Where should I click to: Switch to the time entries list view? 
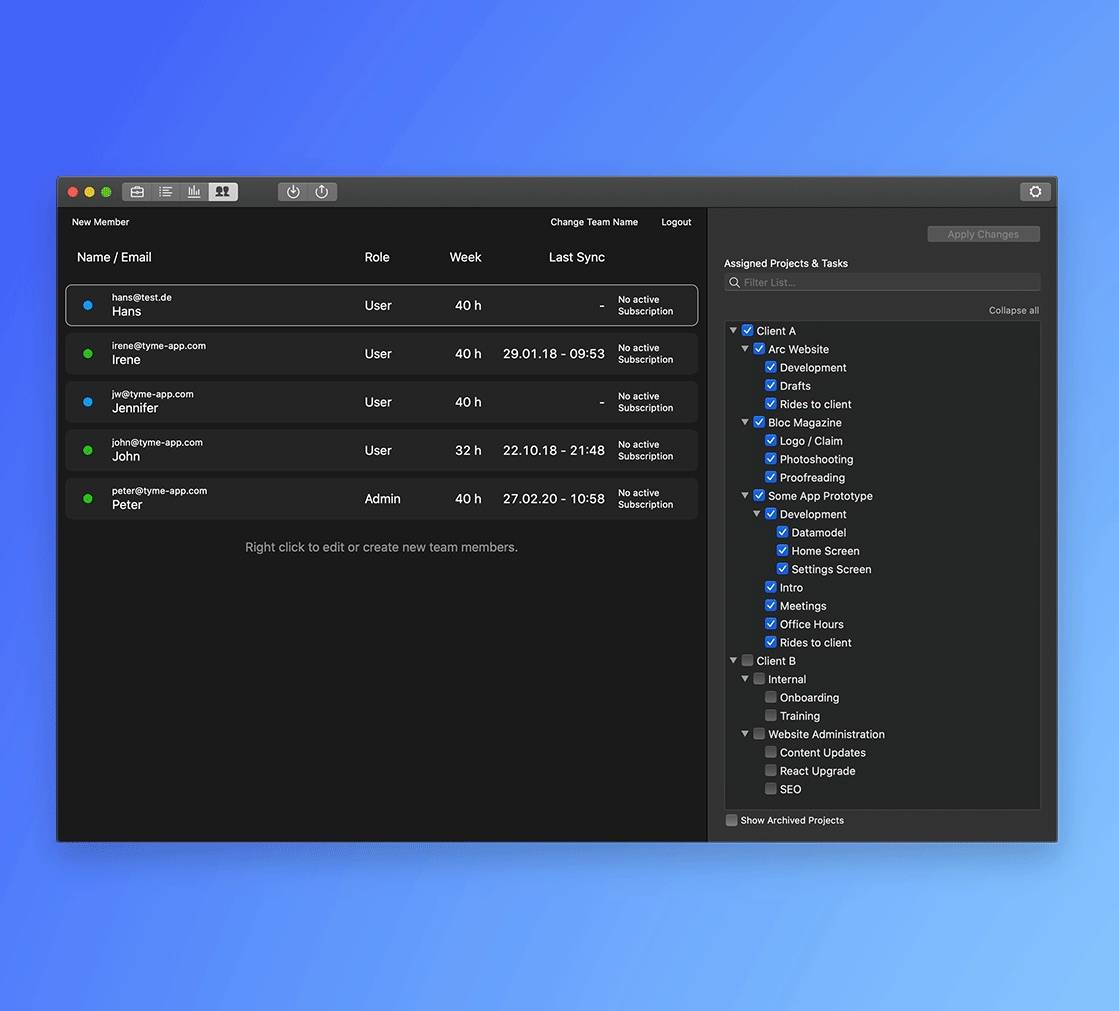[x=166, y=192]
